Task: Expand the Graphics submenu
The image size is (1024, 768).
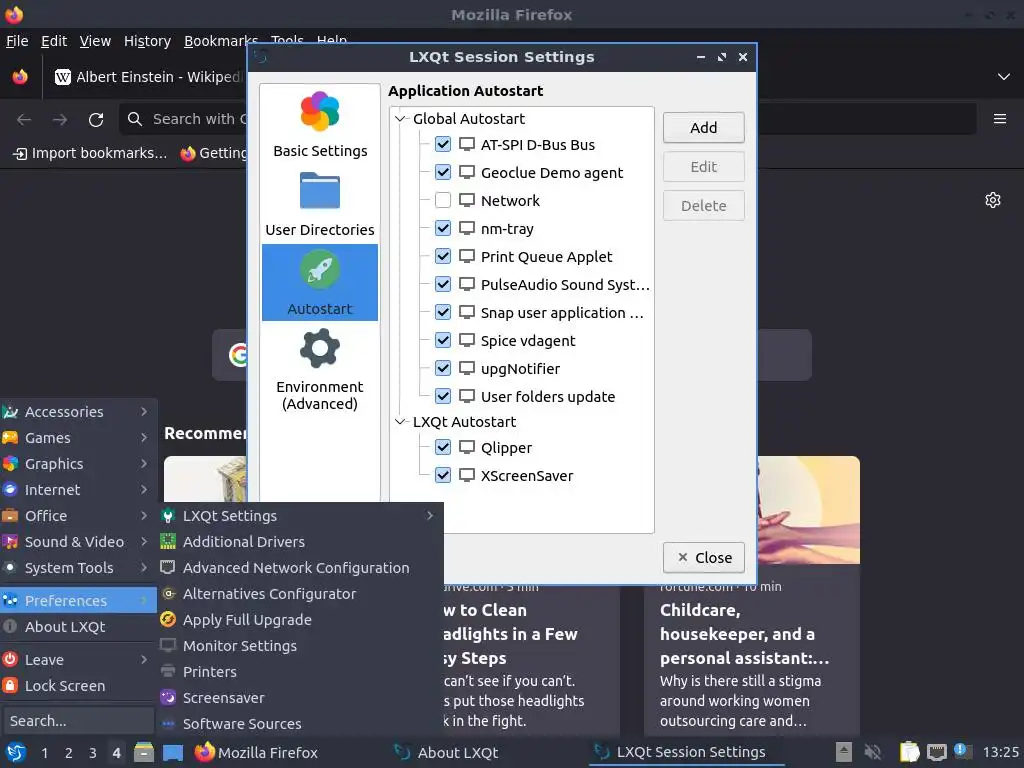Action: 78,464
